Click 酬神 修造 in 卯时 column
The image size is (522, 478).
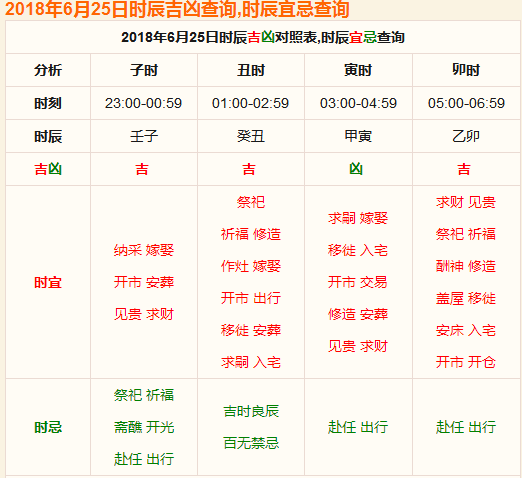tap(466, 266)
